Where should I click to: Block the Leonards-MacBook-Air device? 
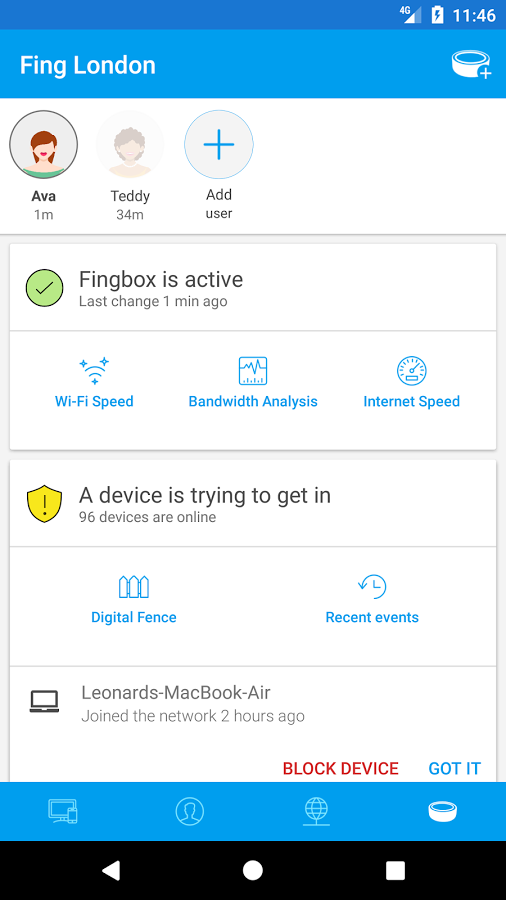click(340, 769)
